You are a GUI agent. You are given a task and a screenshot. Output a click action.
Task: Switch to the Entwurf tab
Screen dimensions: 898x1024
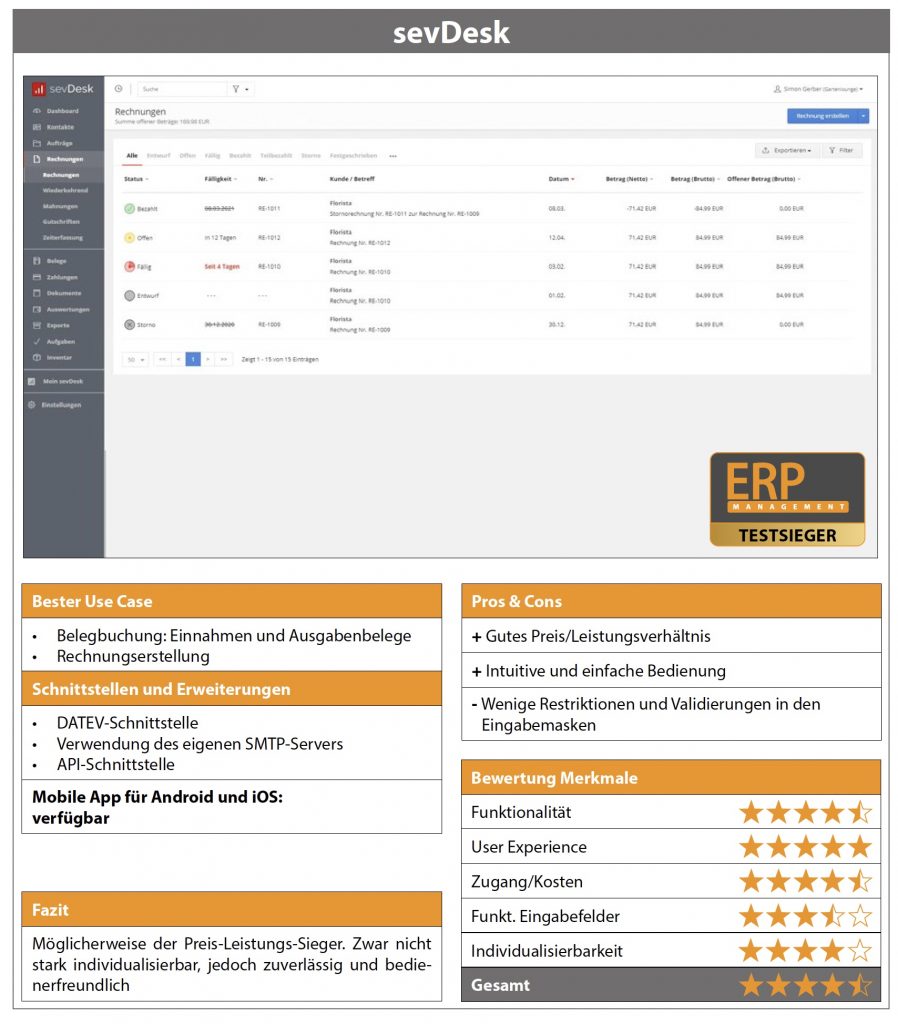(x=158, y=156)
